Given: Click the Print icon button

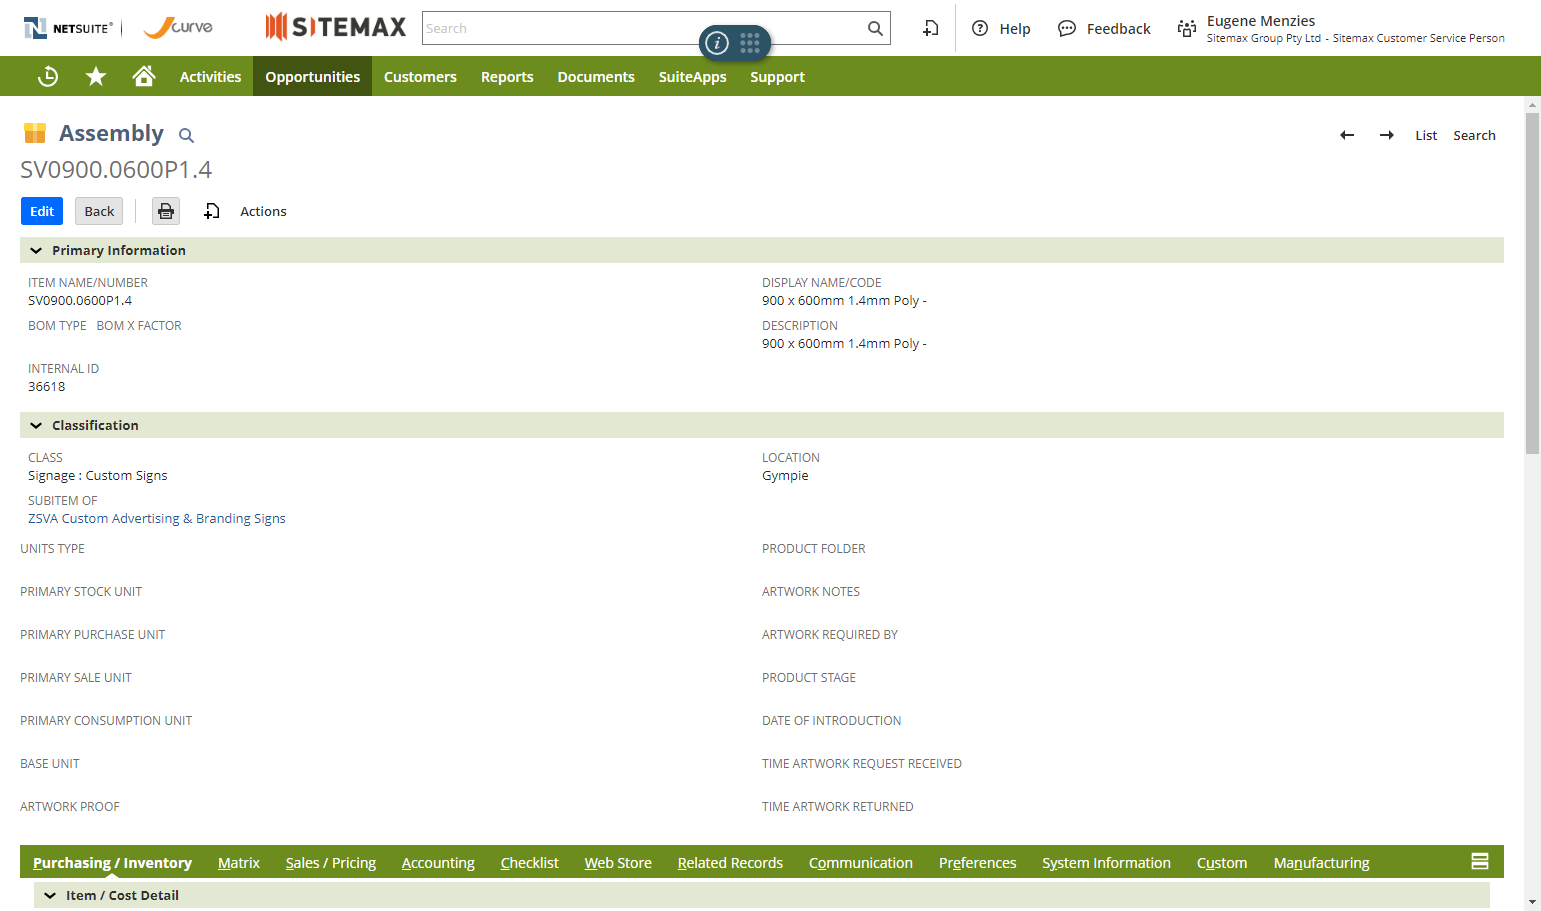Looking at the screenshot, I should tap(166, 211).
